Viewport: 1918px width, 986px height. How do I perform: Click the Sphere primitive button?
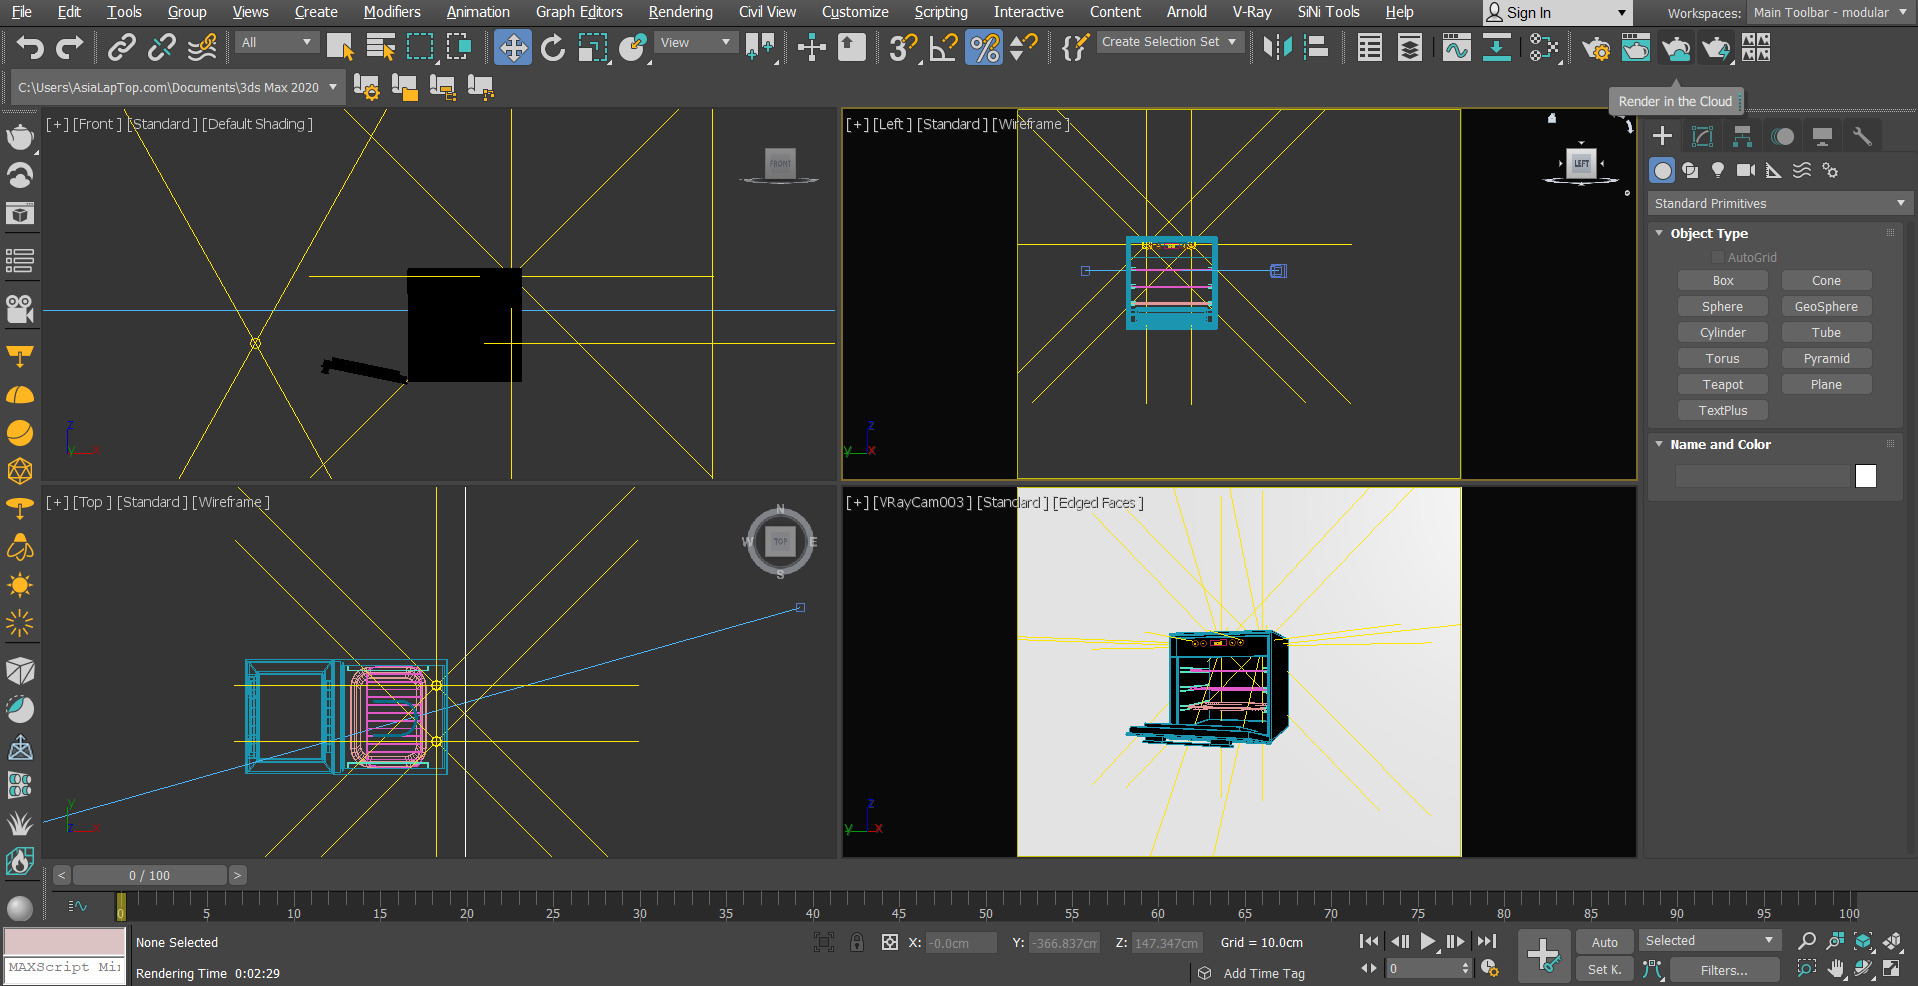[x=1723, y=307]
